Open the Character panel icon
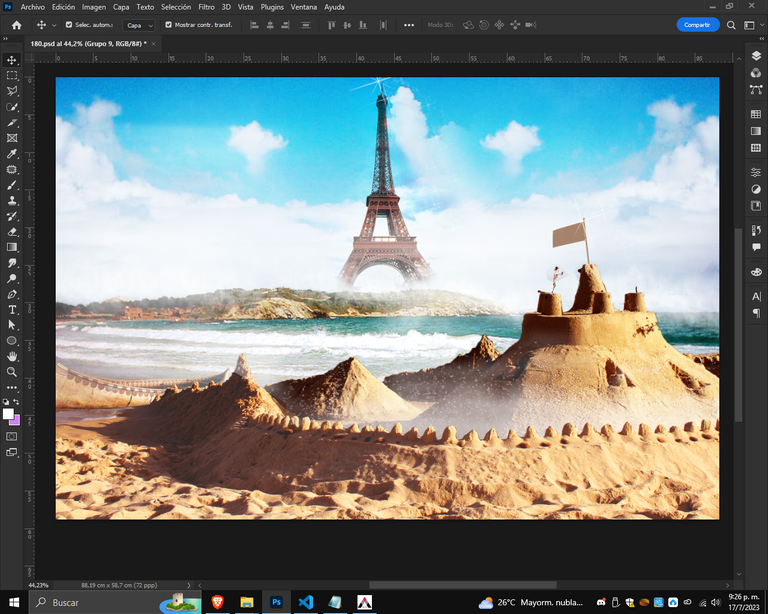The image size is (768, 614). point(756,296)
